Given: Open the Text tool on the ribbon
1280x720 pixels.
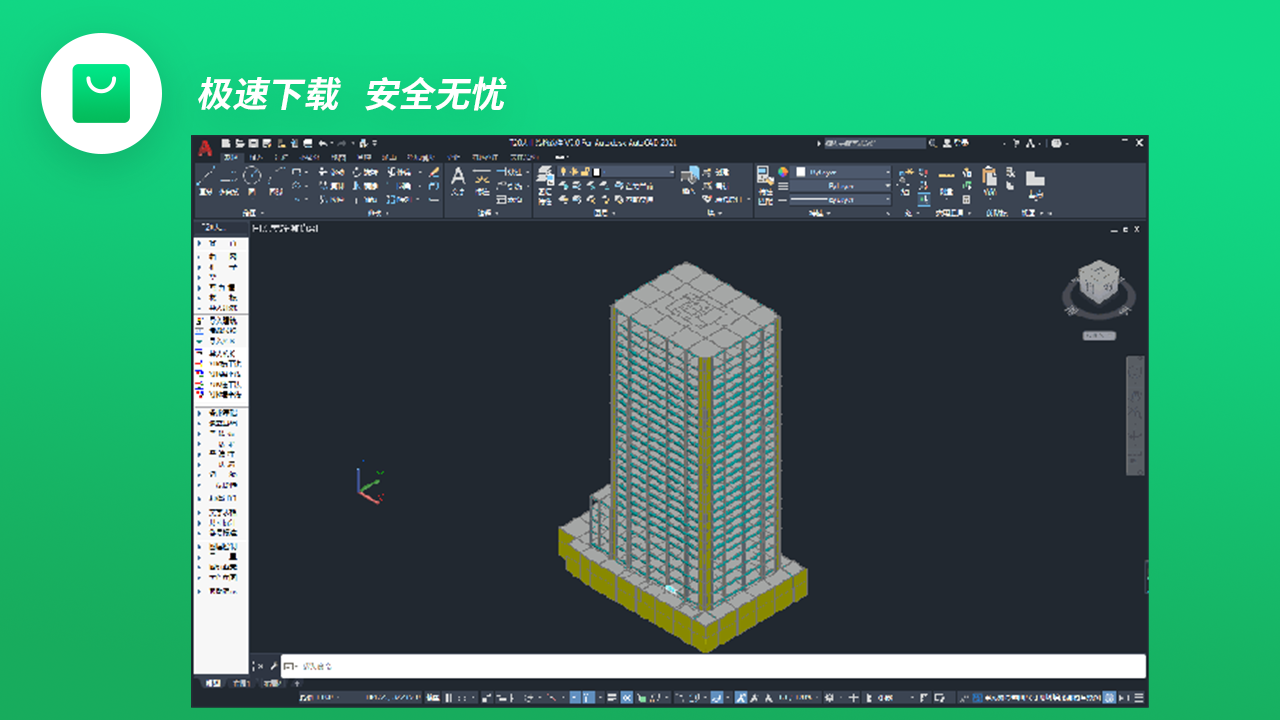Looking at the screenshot, I should 458,177.
